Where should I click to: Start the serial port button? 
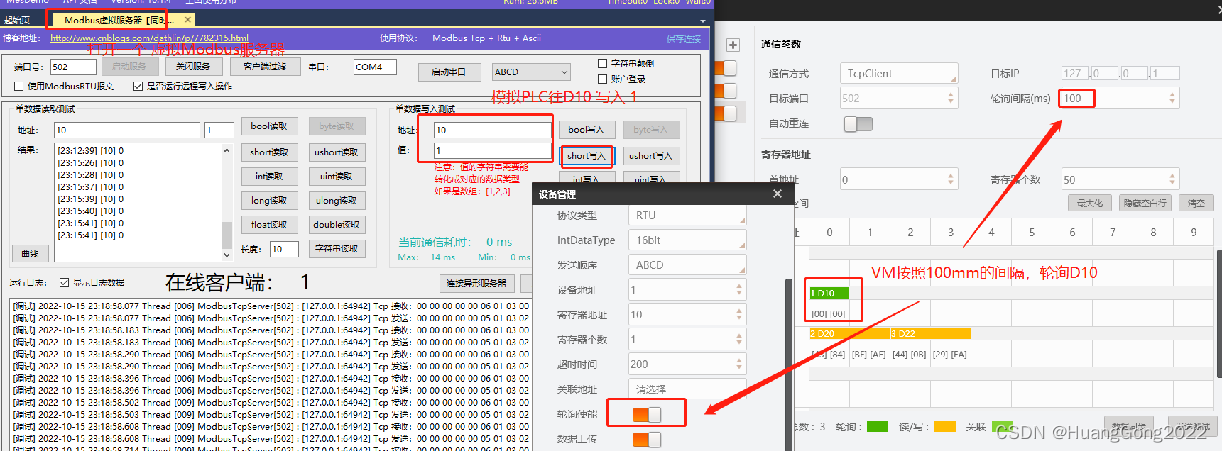click(448, 72)
